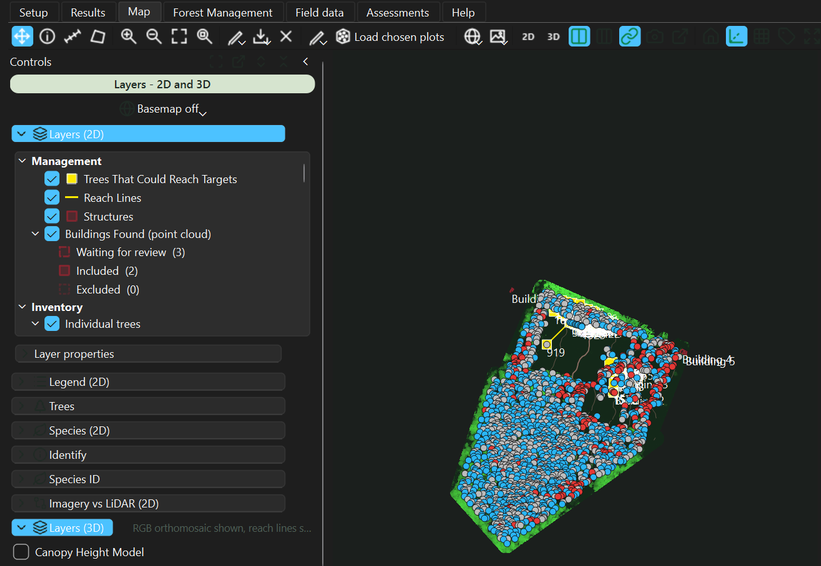The height and width of the screenshot is (566, 821).
Task: Click yellow swatch for Trees That Could Reach Targets
Action: (72, 179)
